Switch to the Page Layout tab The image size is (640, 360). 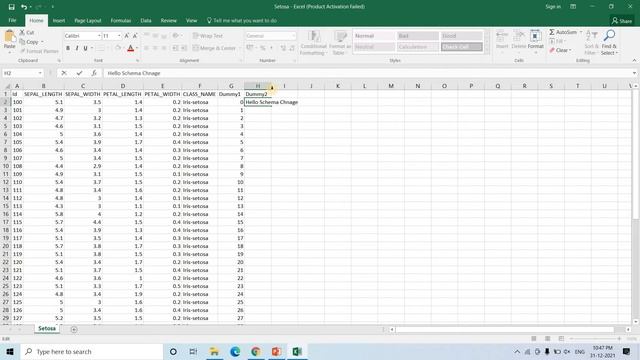88,20
